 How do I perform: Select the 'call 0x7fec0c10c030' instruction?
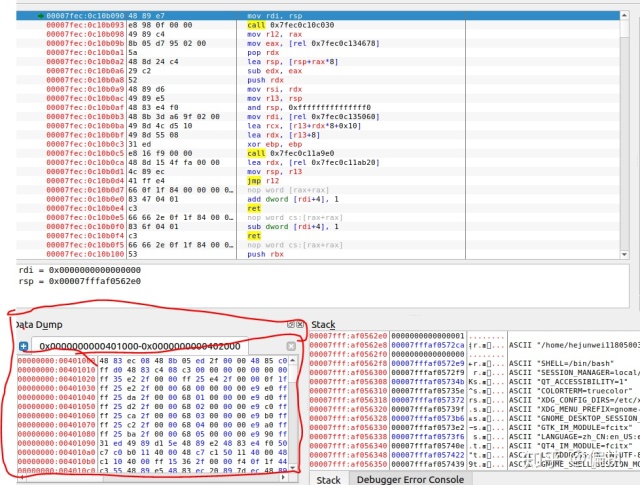click(x=318, y=25)
